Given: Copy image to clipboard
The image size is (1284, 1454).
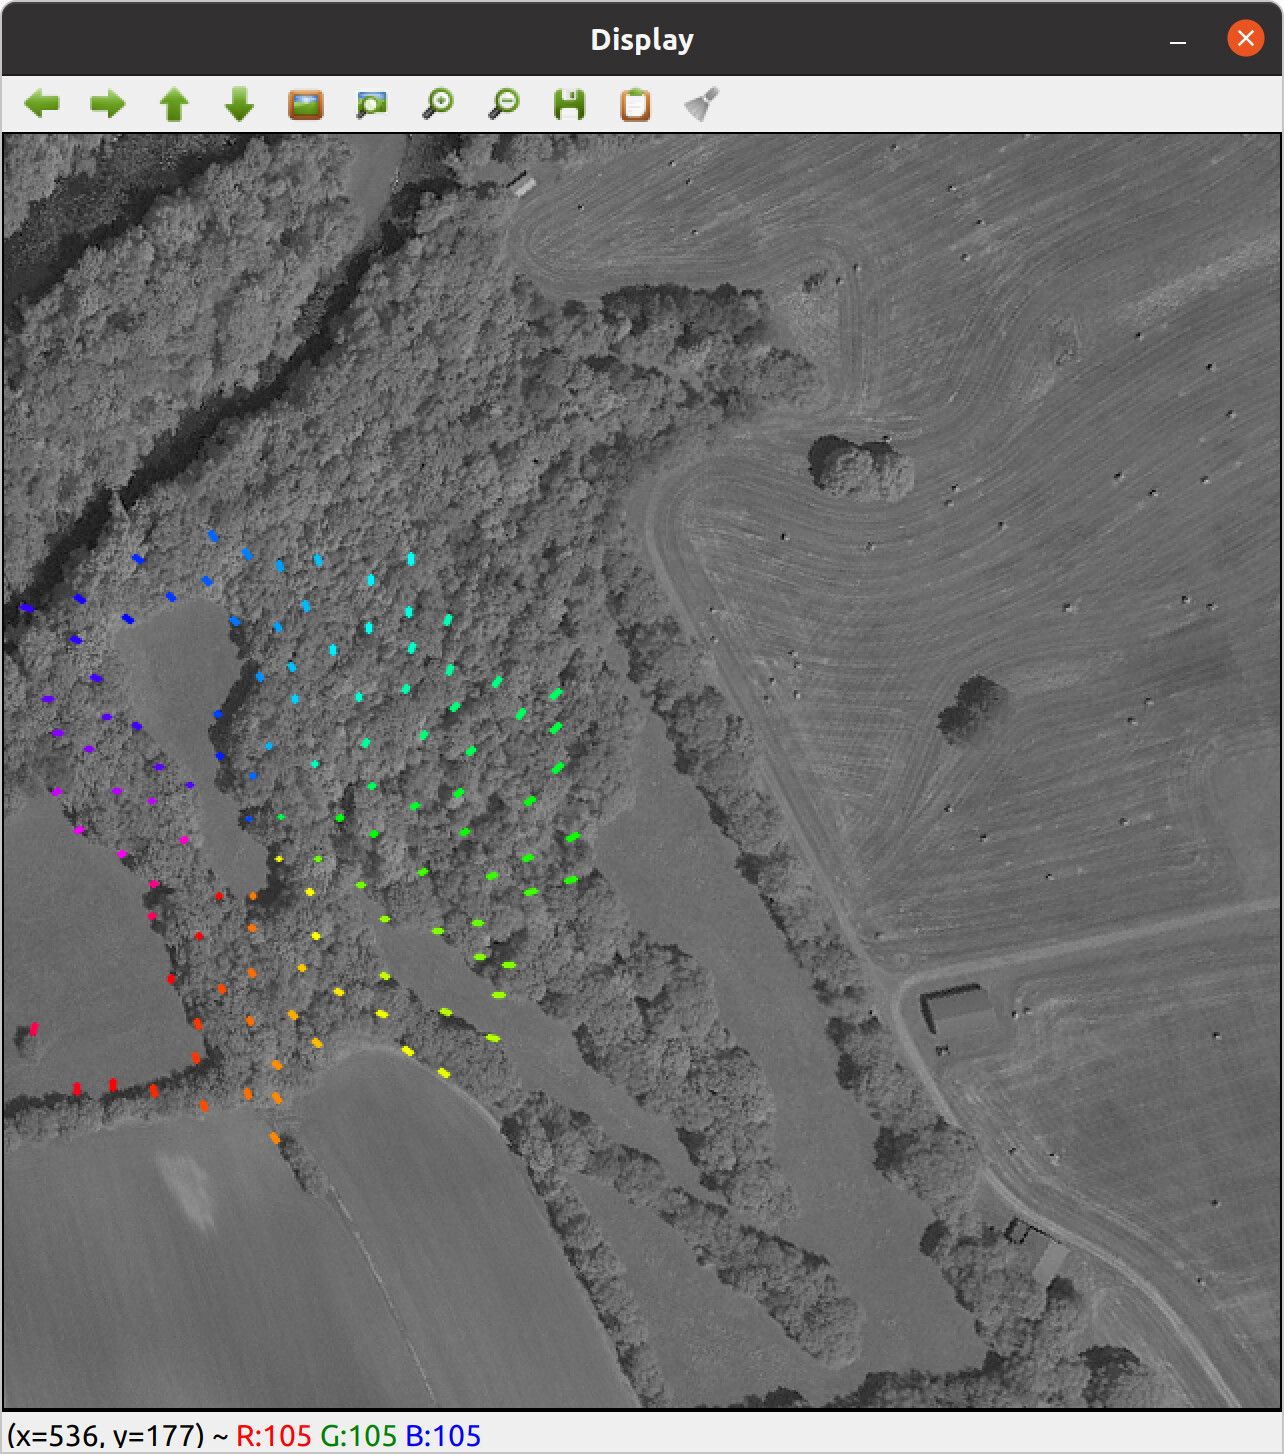Looking at the screenshot, I should [x=635, y=104].
